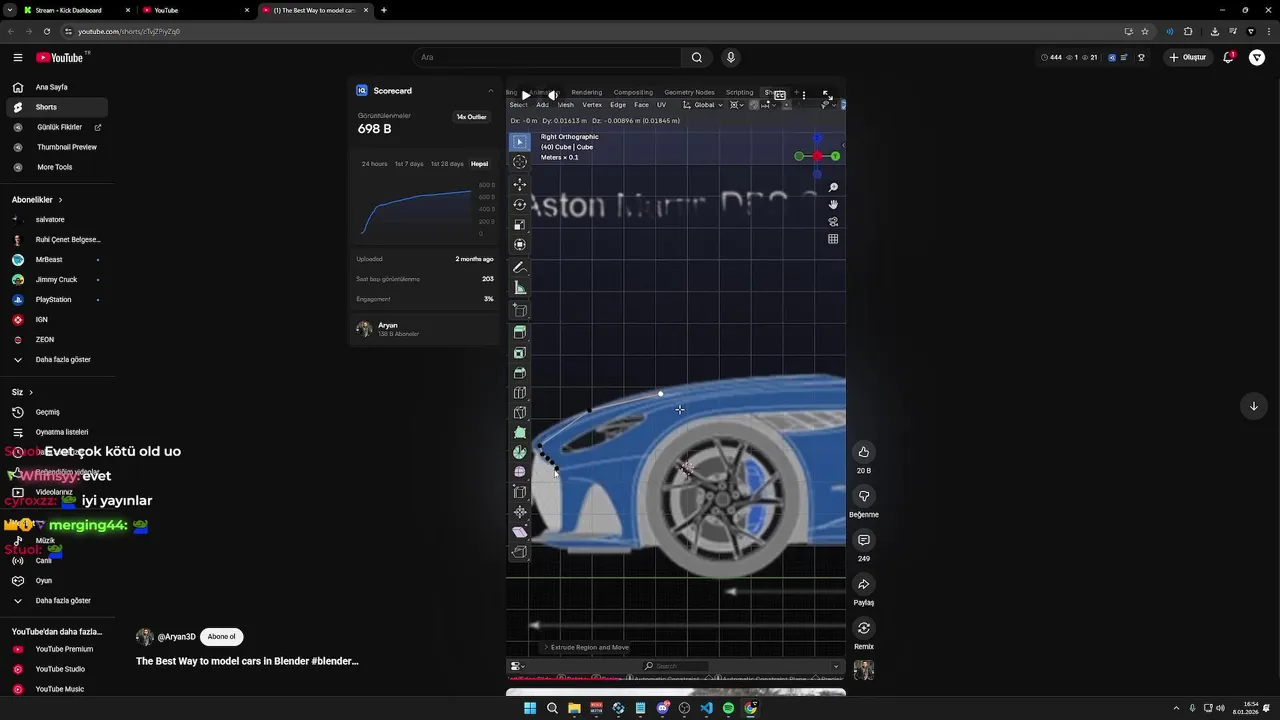Select the Hepsi chart range
Screen dimensions: 1280x720
coord(480,164)
